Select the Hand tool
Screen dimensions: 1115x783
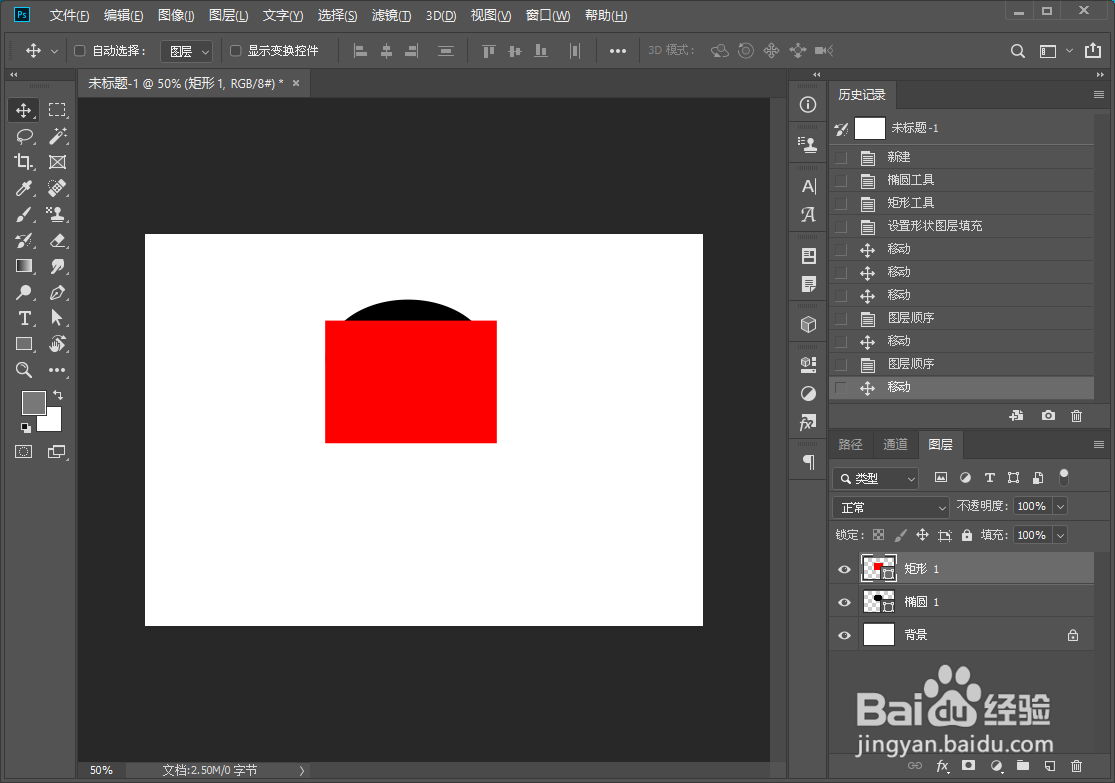(x=57, y=344)
